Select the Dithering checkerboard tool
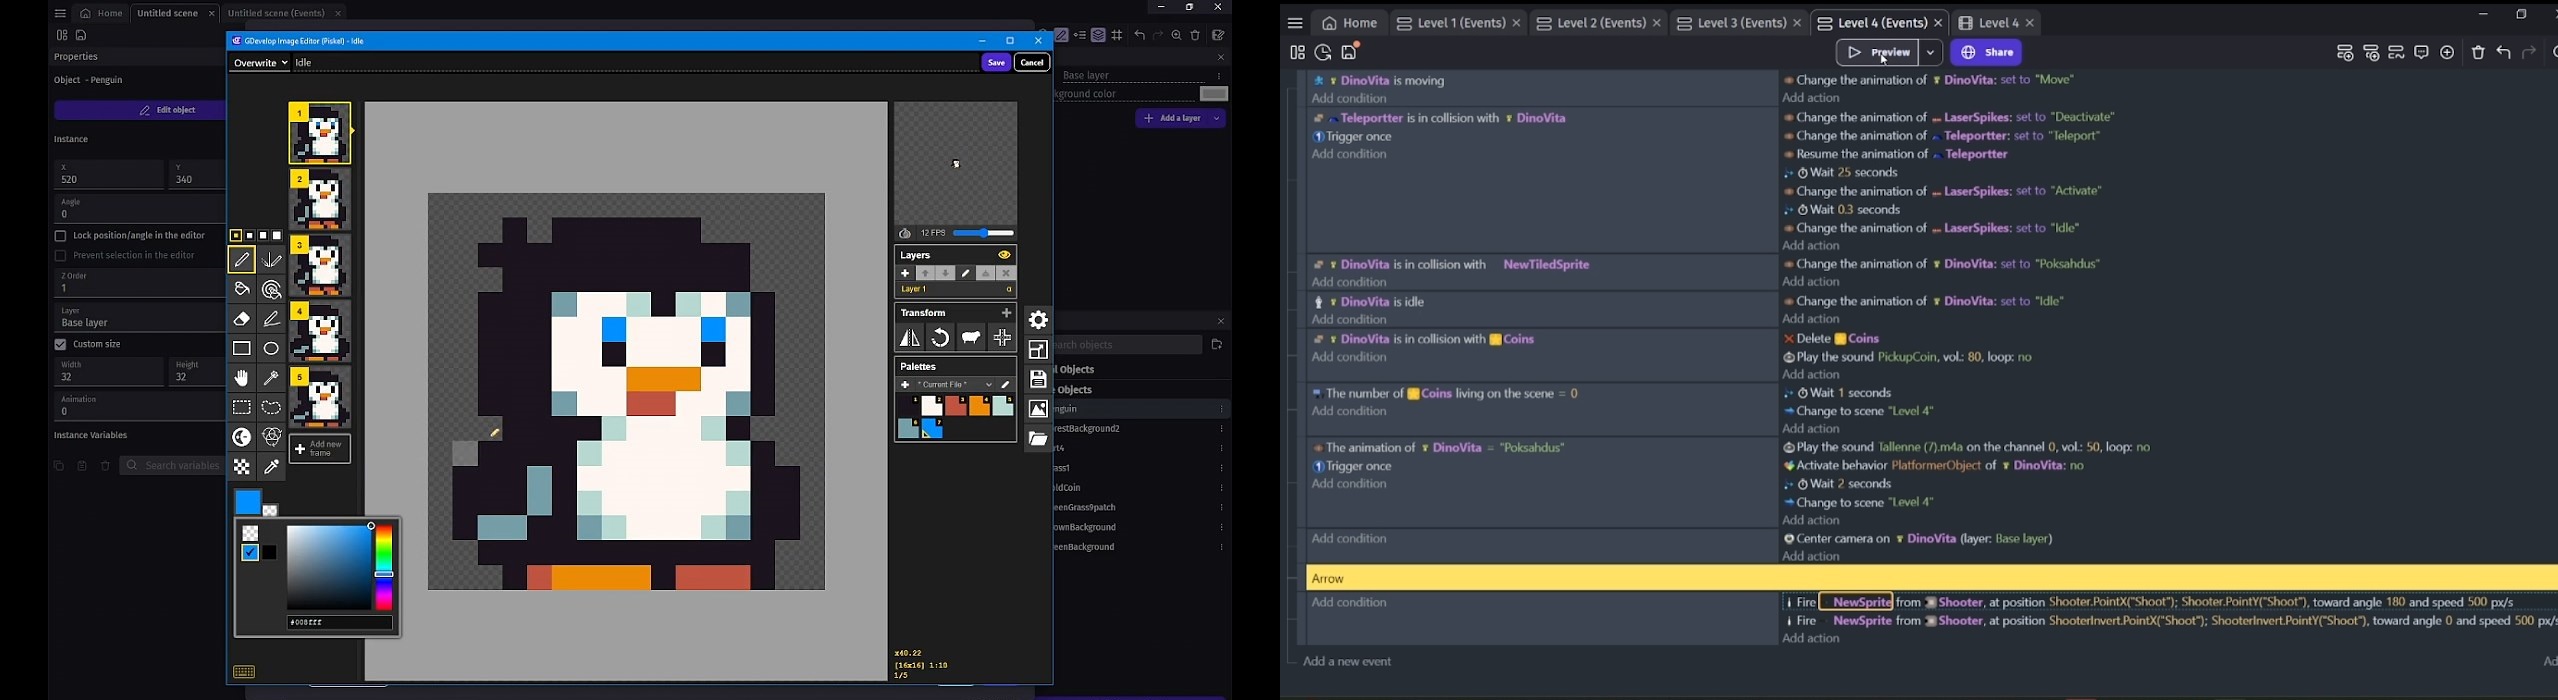Image resolution: width=2558 pixels, height=700 pixels. pyautogui.click(x=242, y=467)
